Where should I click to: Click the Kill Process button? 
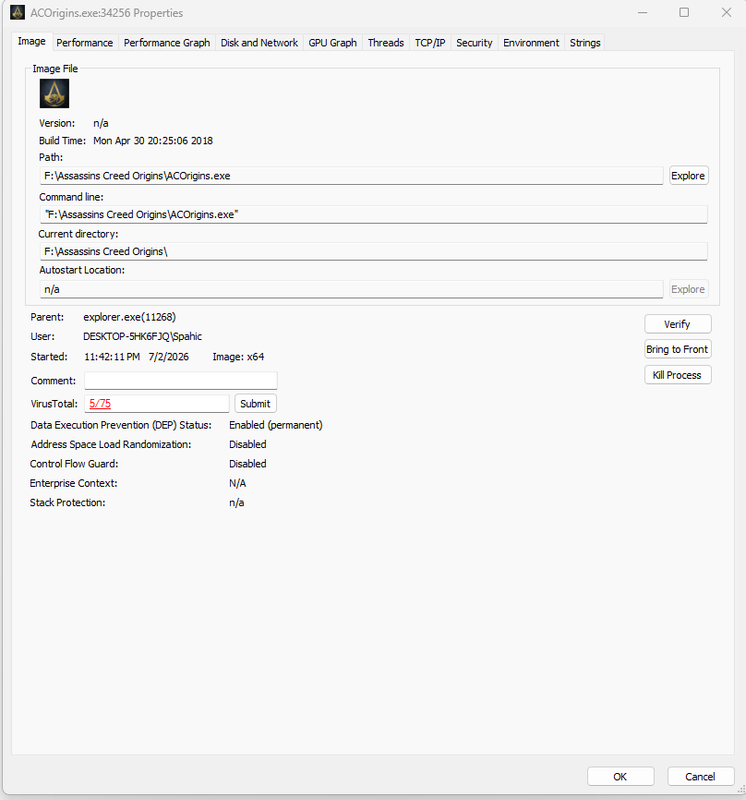[678, 375]
